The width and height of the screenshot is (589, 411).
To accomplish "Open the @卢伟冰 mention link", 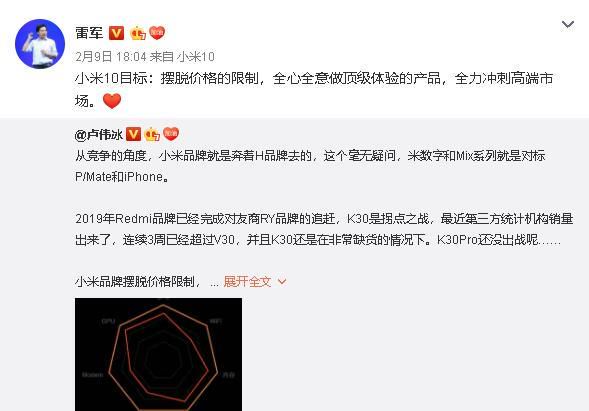I will point(99,134).
